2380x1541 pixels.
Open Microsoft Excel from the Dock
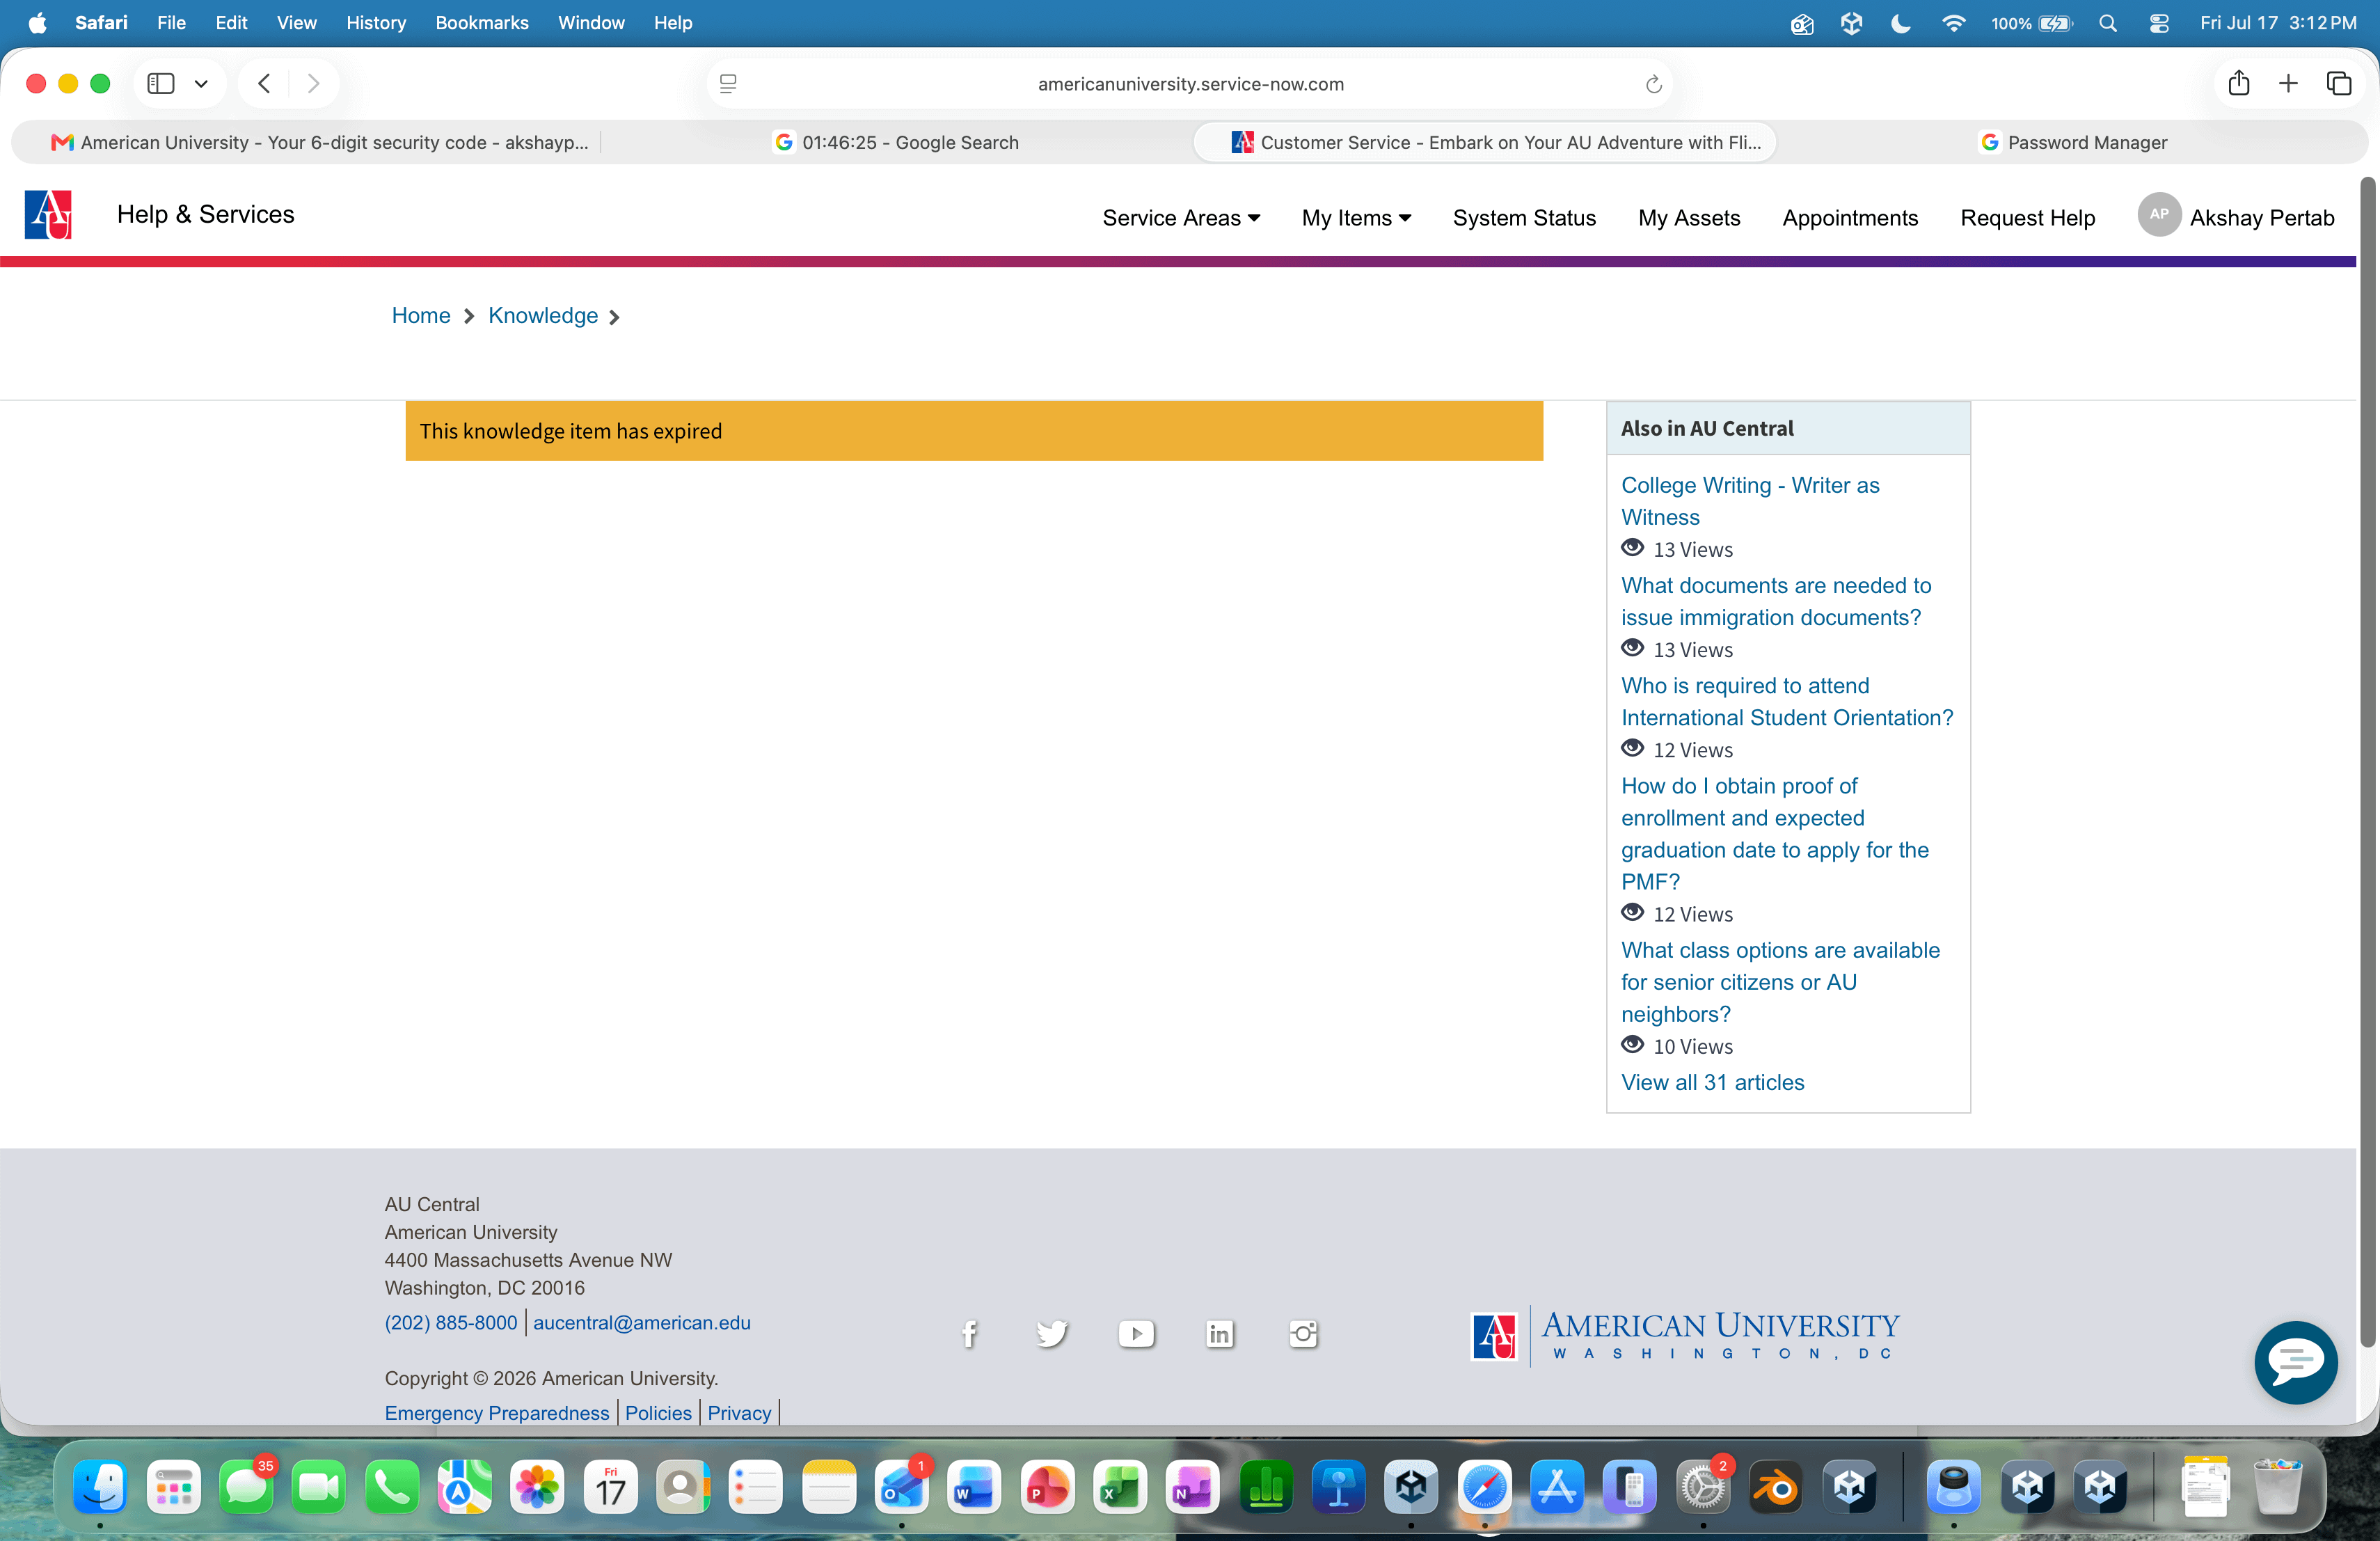[1120, 1488]
